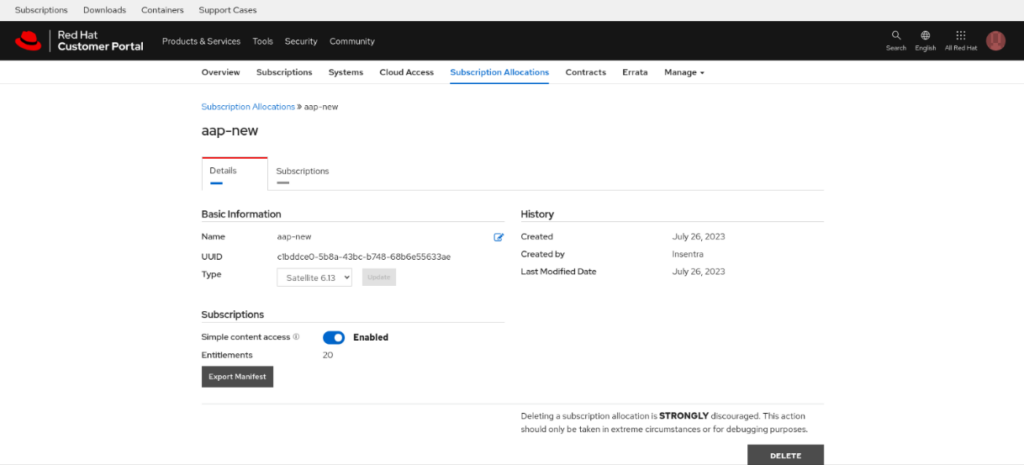
Task: Open the Search magnifier icon
Action: (896, 36)
